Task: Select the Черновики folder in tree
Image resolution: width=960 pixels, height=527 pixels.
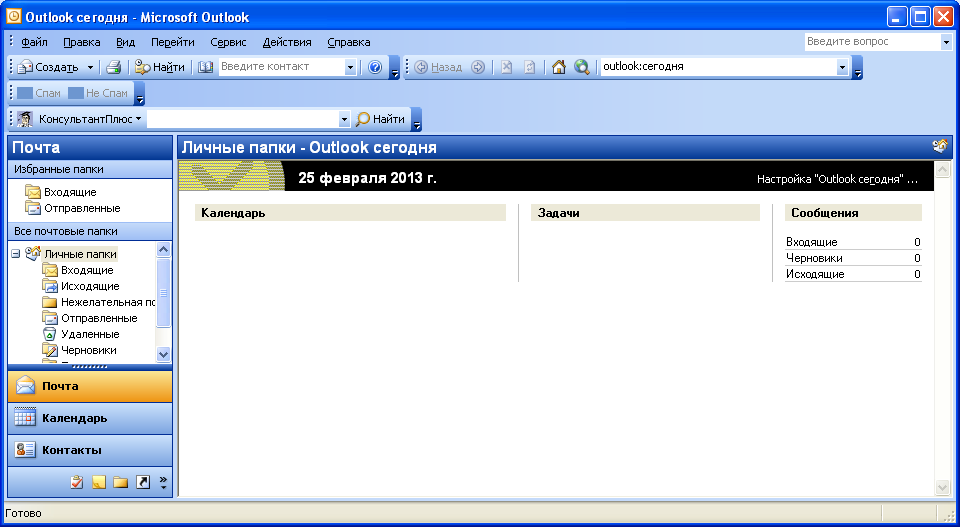Action: click(80, 350)
